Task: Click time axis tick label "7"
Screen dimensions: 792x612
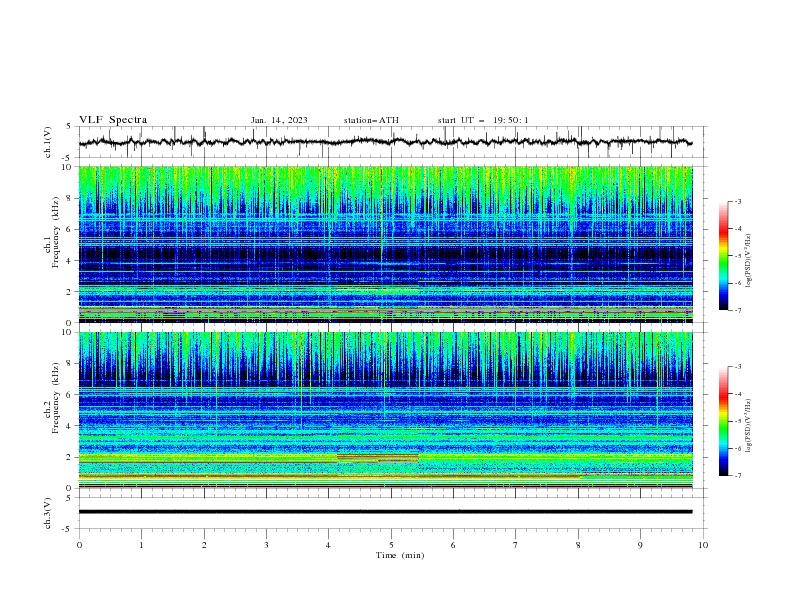Action: [516, 545]
